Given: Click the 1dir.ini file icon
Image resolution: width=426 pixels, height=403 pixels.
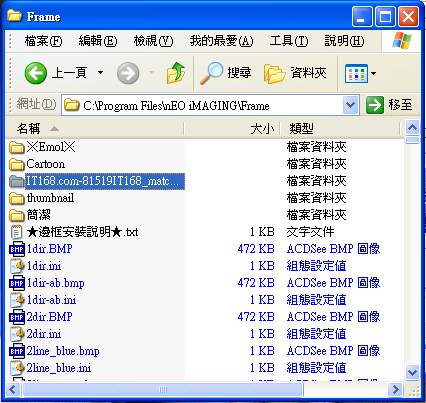Looking at the screenshot, I should click(x=17, y=266).
